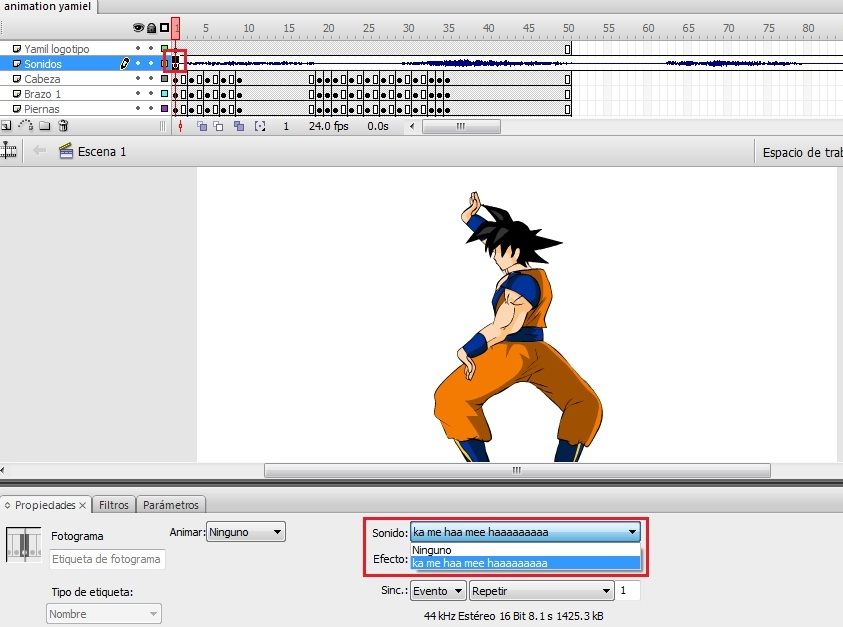
Task: Delete layer using the trash icon
Action: [63, 127]
